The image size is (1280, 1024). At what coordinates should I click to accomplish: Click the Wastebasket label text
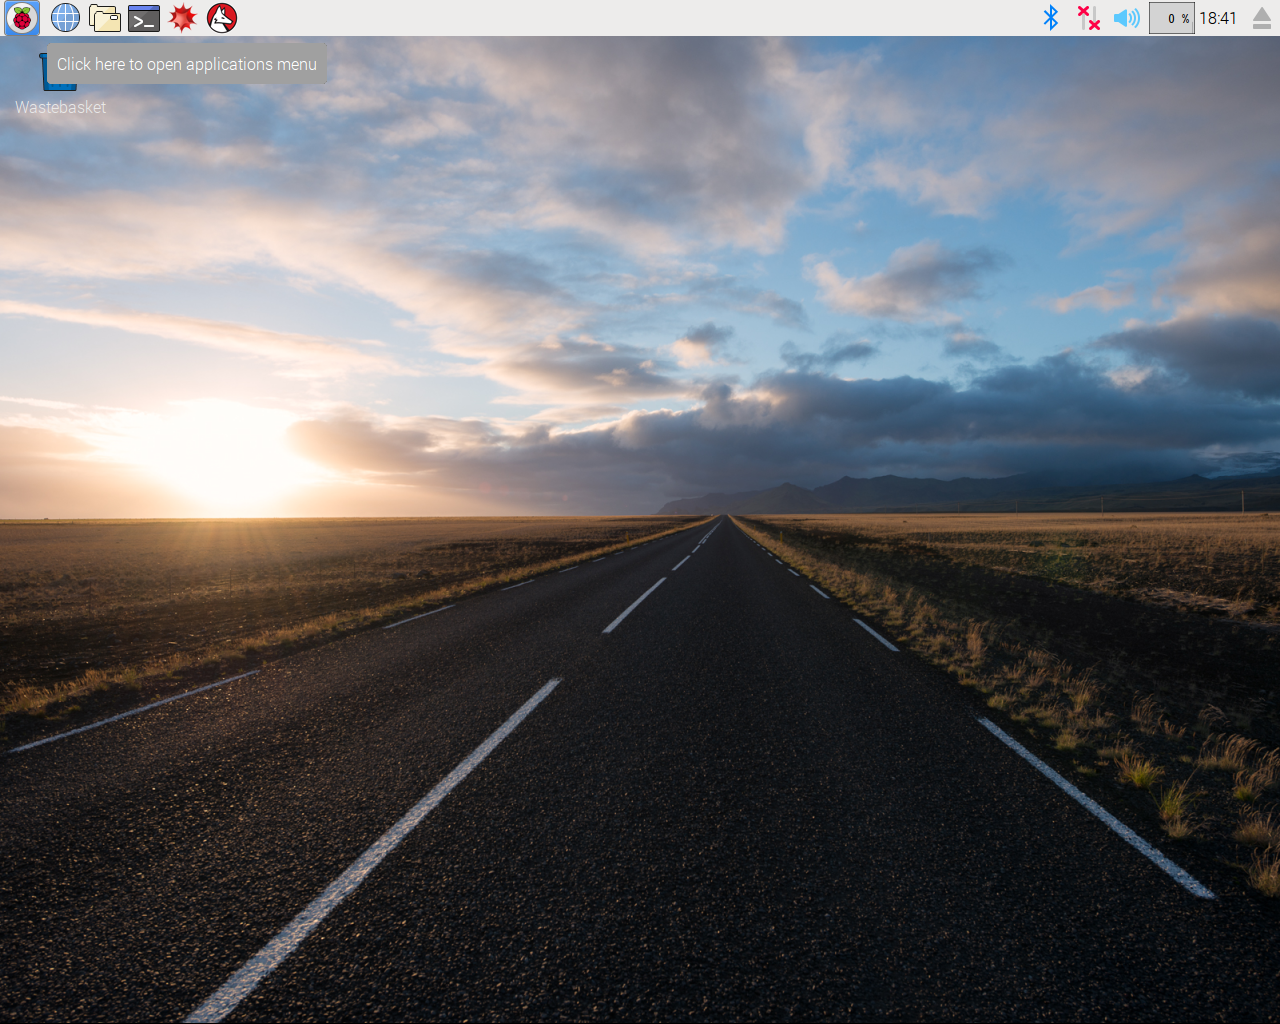point(60,107)
